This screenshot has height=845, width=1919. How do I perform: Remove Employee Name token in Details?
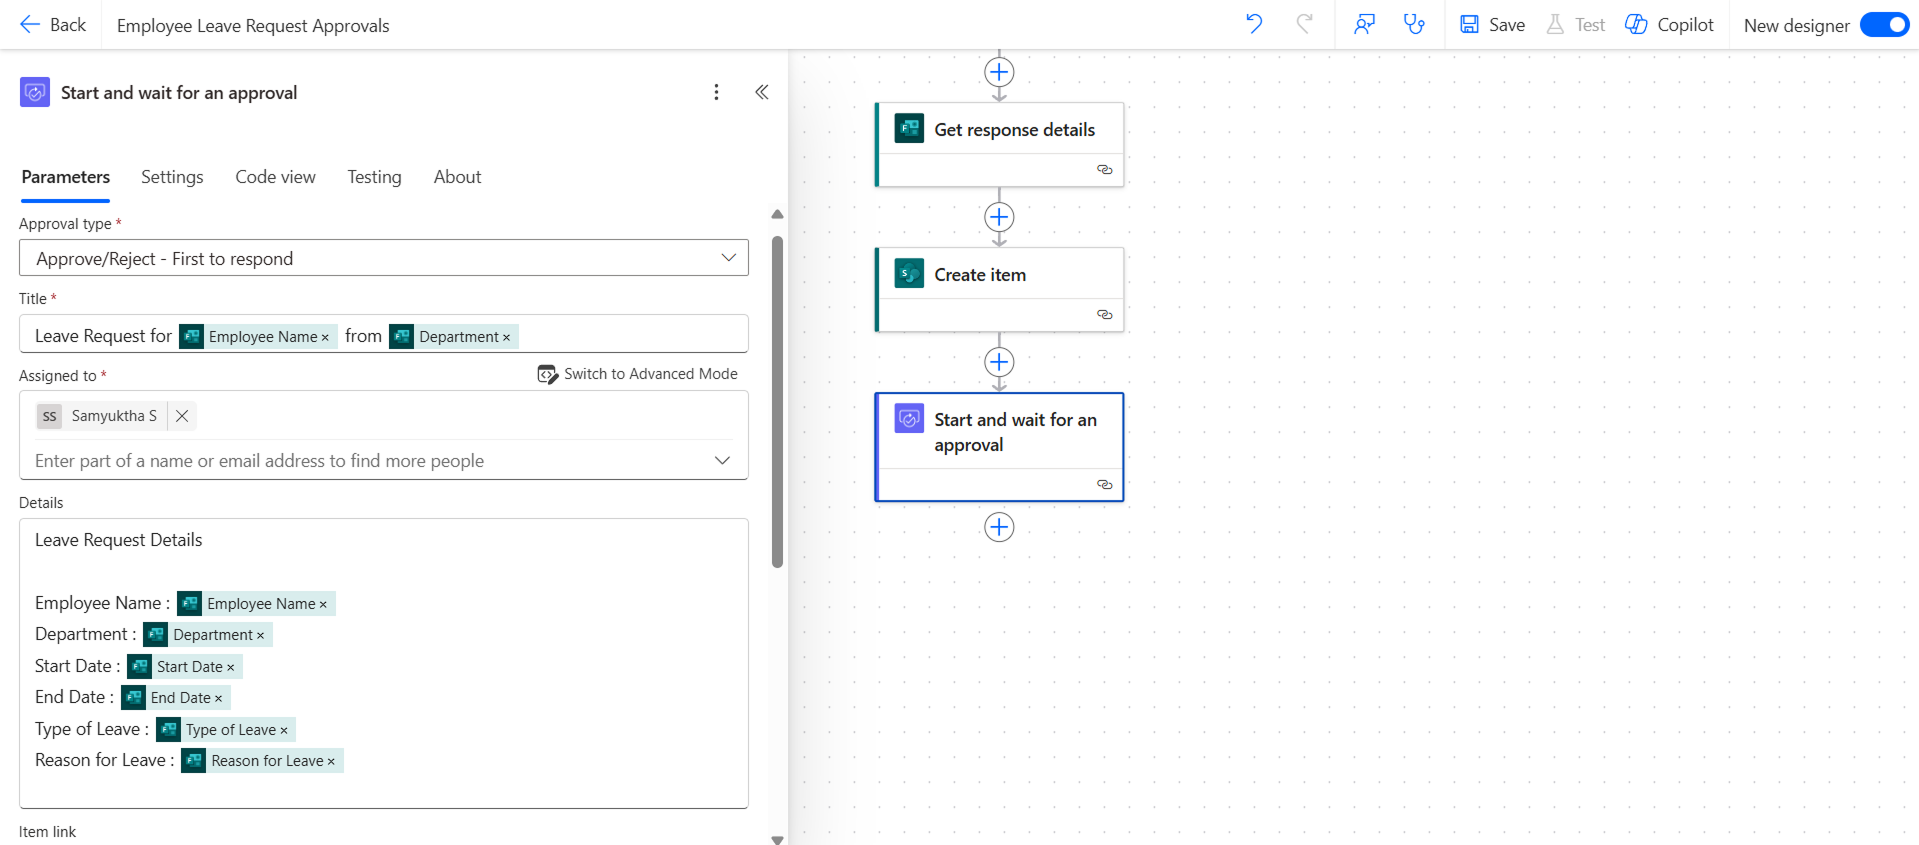click(323, 604)
